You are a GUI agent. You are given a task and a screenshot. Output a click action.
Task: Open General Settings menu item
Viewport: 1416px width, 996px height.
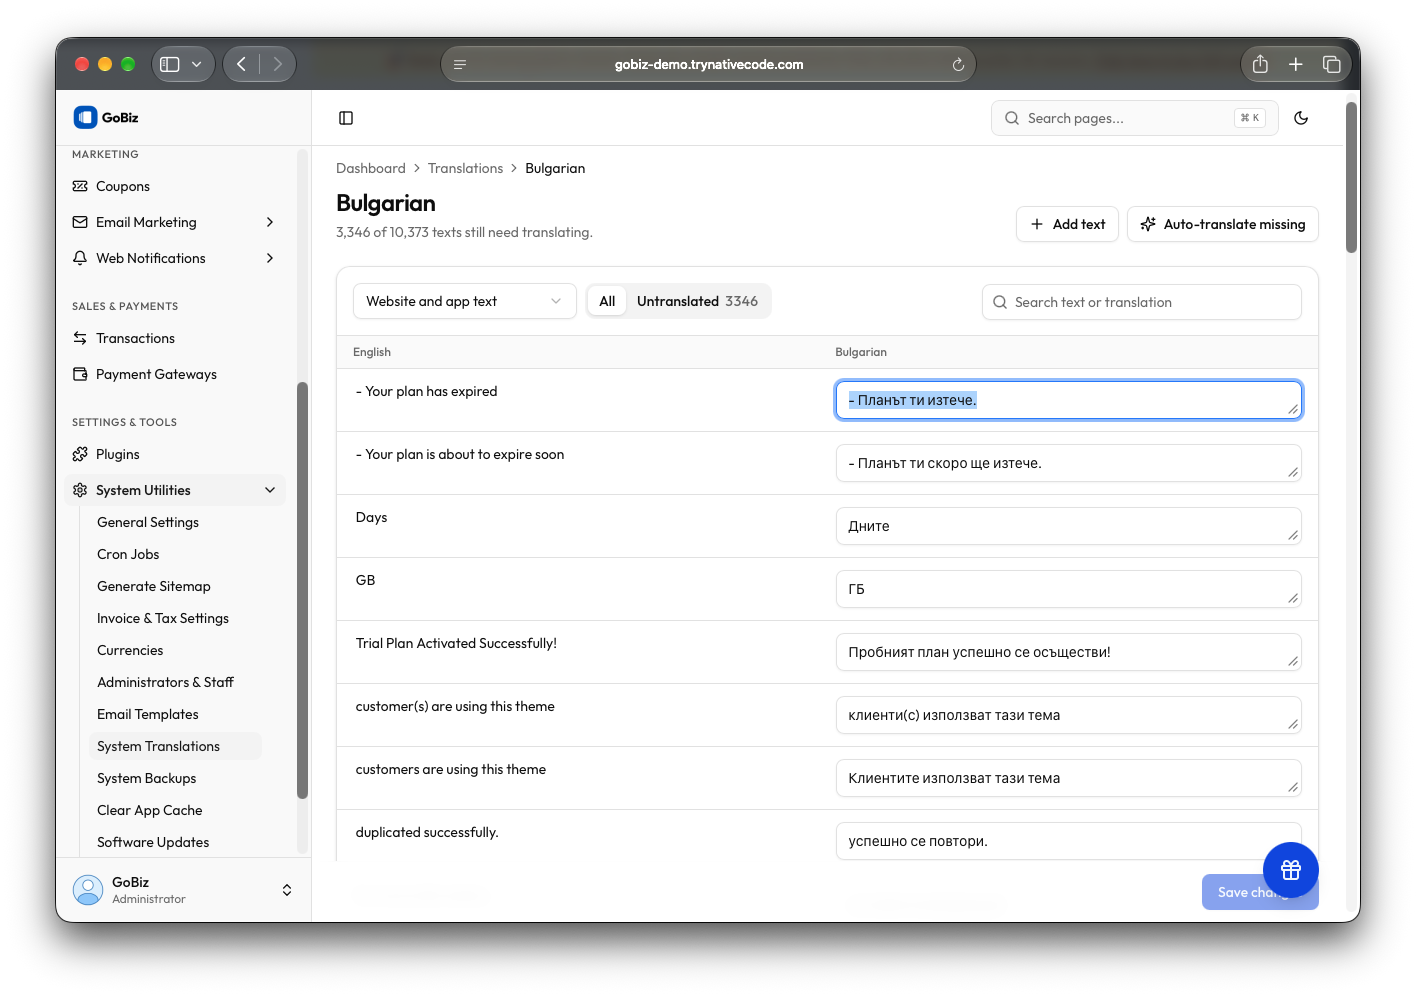pyautogui.click(x=148, y=522)
